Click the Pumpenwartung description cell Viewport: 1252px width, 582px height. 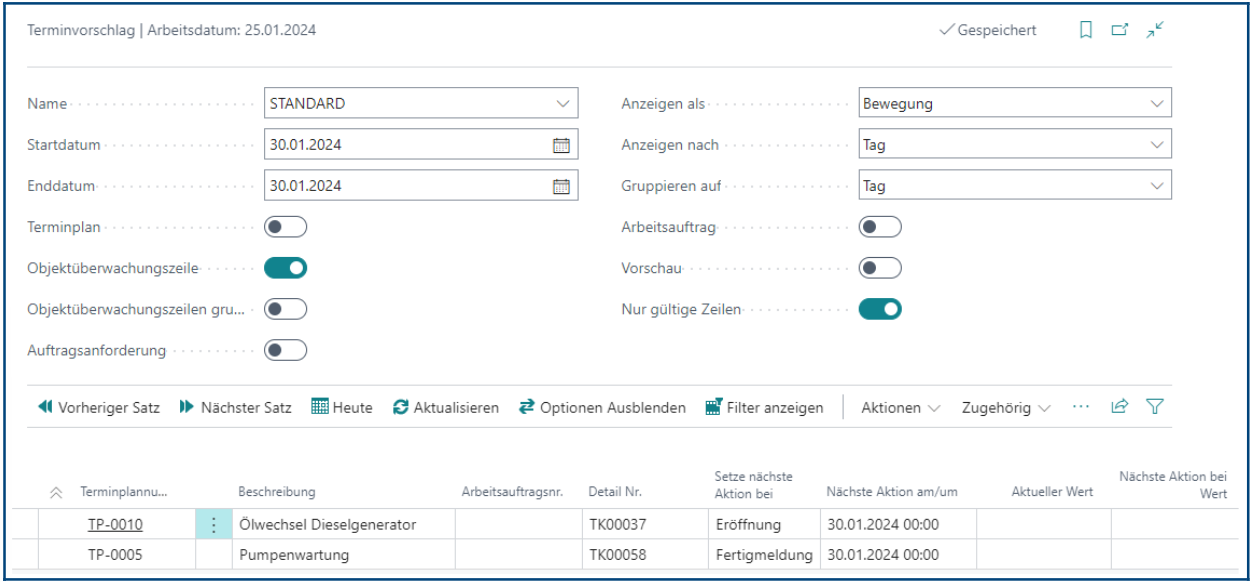click(x=343, y=555)
